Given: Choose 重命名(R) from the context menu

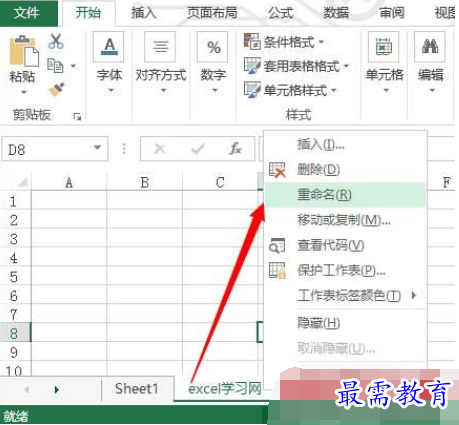Looking at the screenshot, I should click(x=345, y=195).
